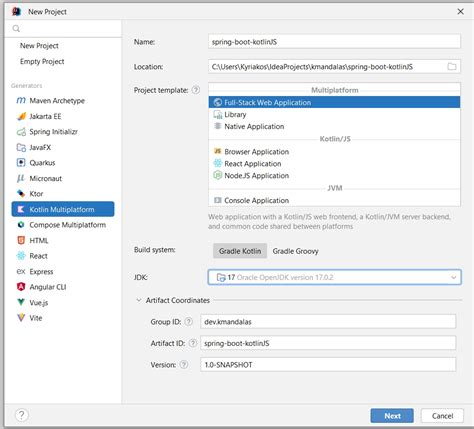This screenshot has width=474, height=429.
Task: Select Quarkus generator label
Action: tap(42, 163)
